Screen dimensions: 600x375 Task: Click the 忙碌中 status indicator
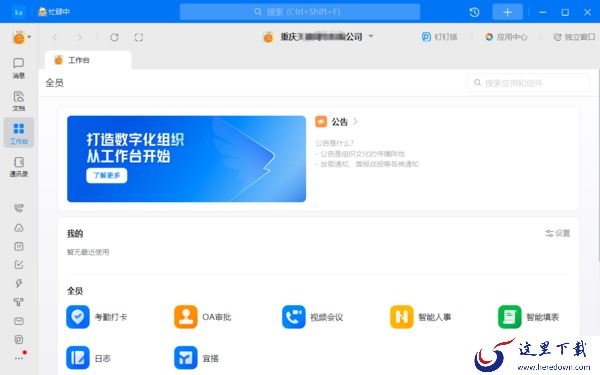[54, 12]
